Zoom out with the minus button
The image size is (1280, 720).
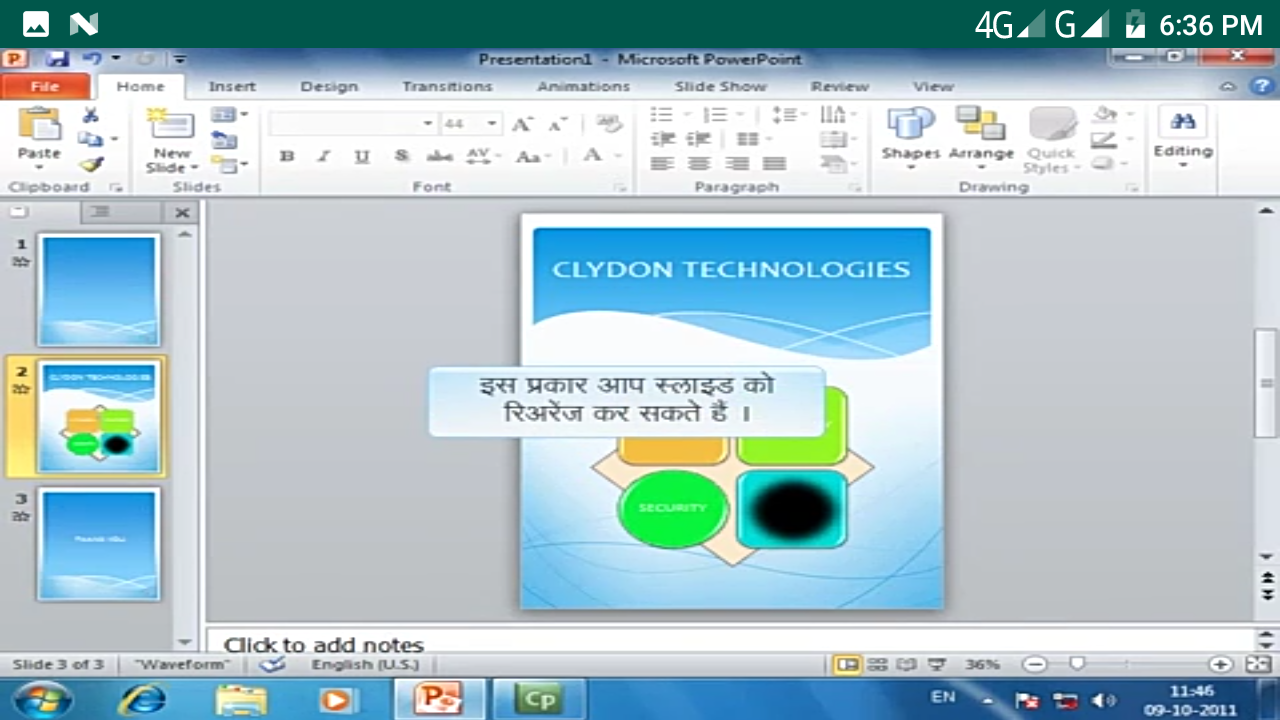click(1035, 665)
